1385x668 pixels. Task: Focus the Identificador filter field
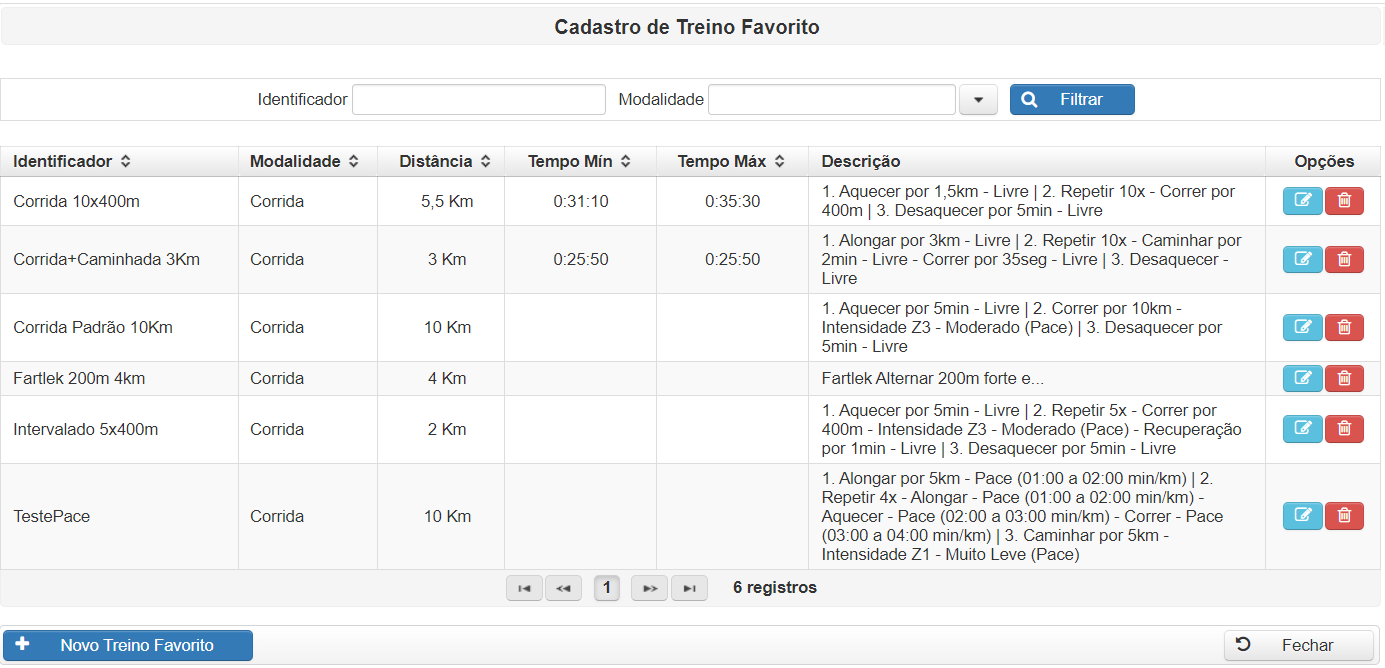click(478, 100)
